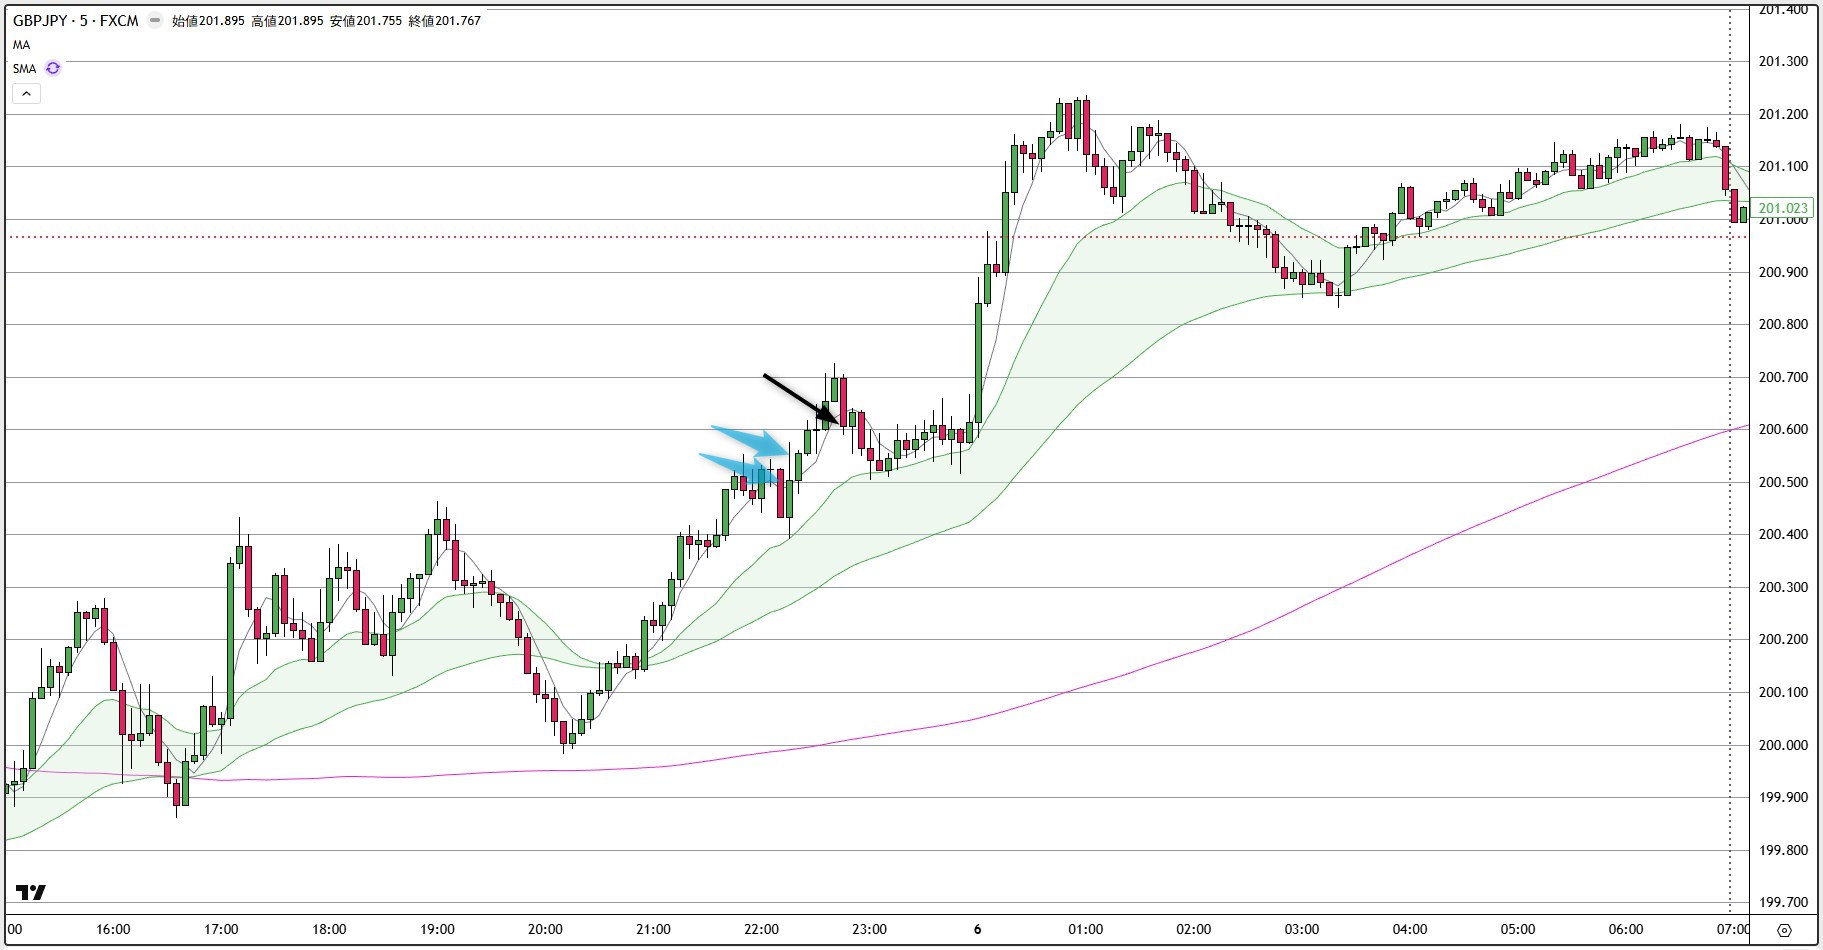Click the 20:00 label on the time axis
This screenshot has height=950, width=1823.
[x=545, y=929]
